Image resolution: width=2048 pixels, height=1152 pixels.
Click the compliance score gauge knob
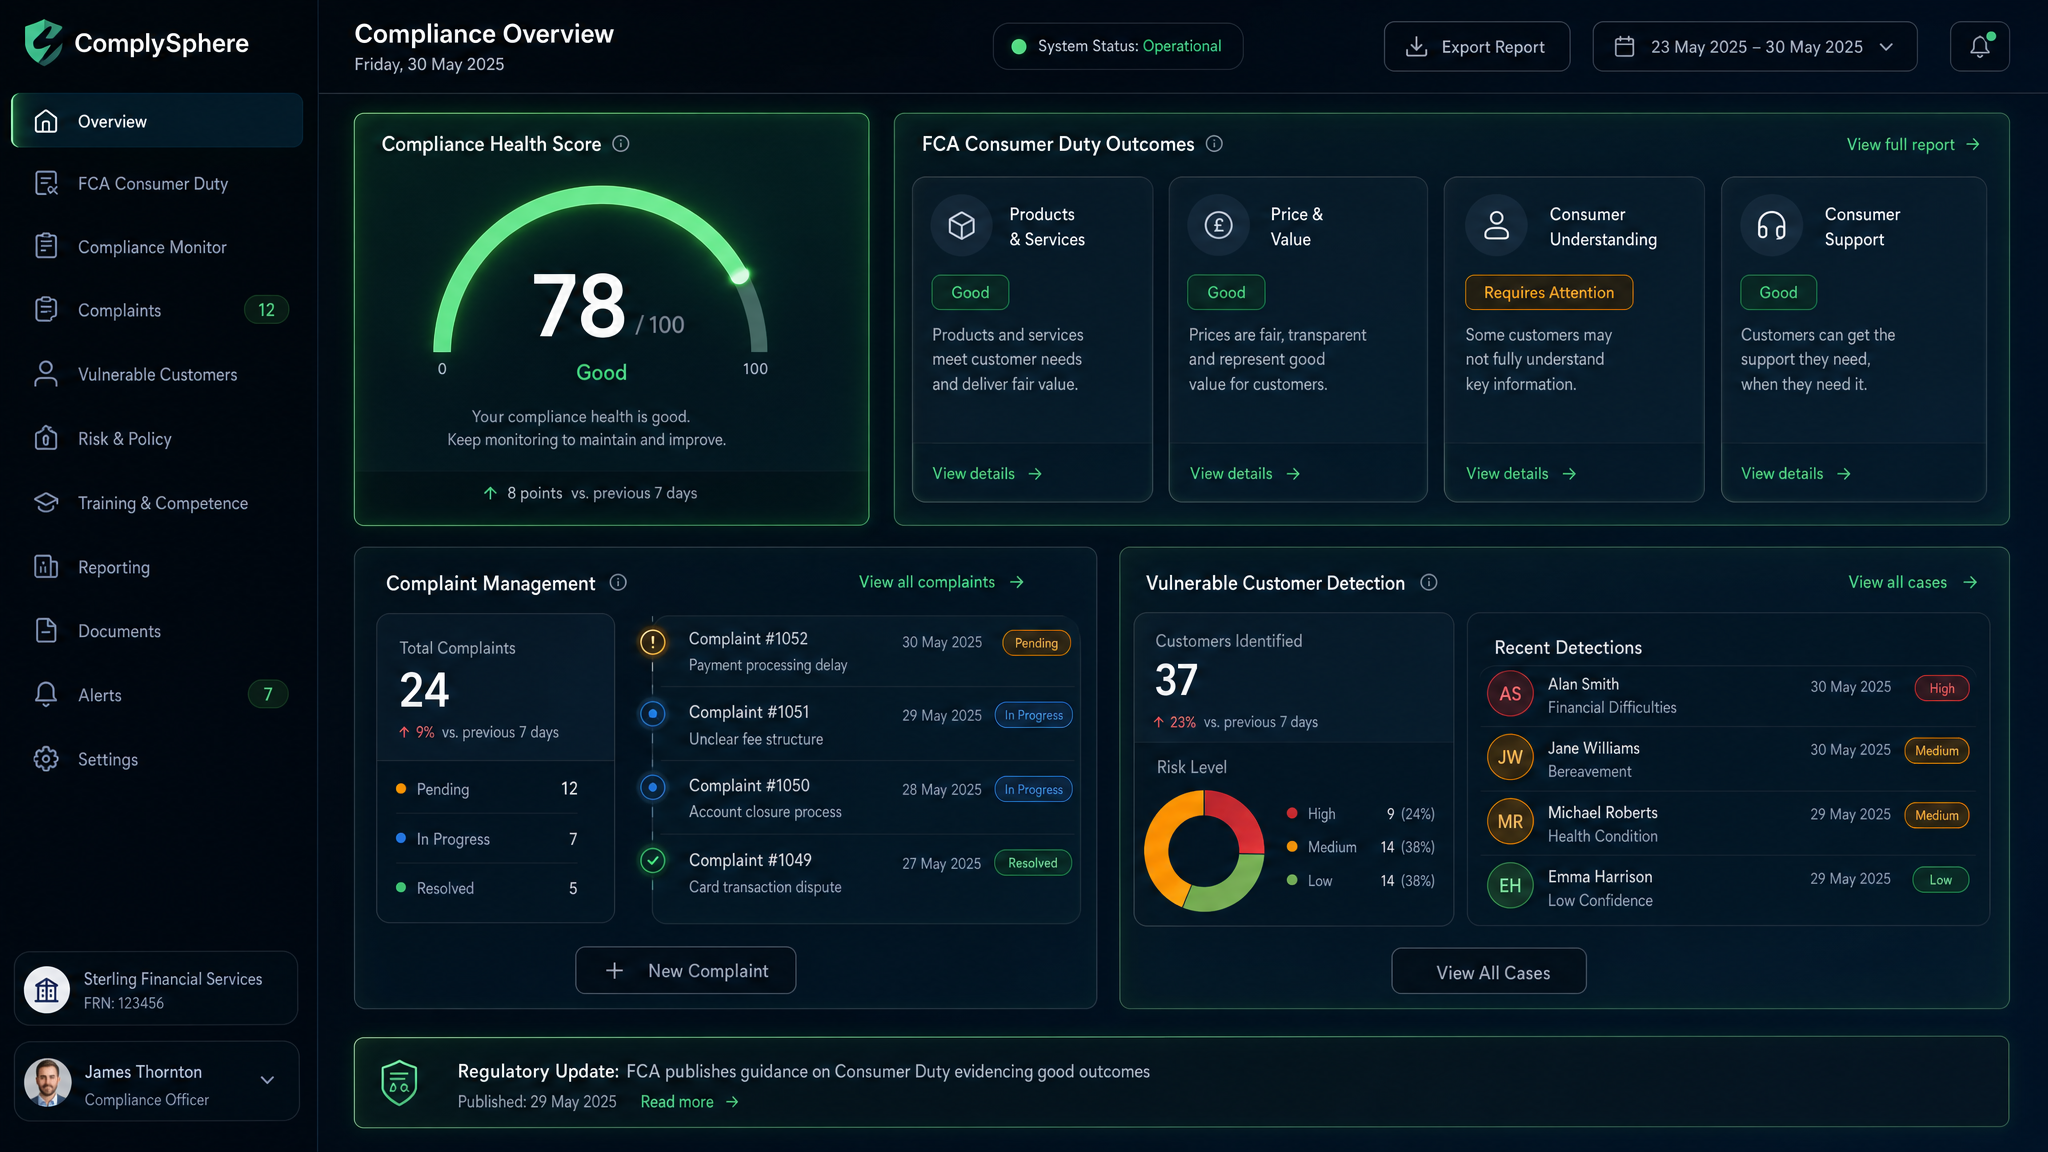(x=740, y=275)
